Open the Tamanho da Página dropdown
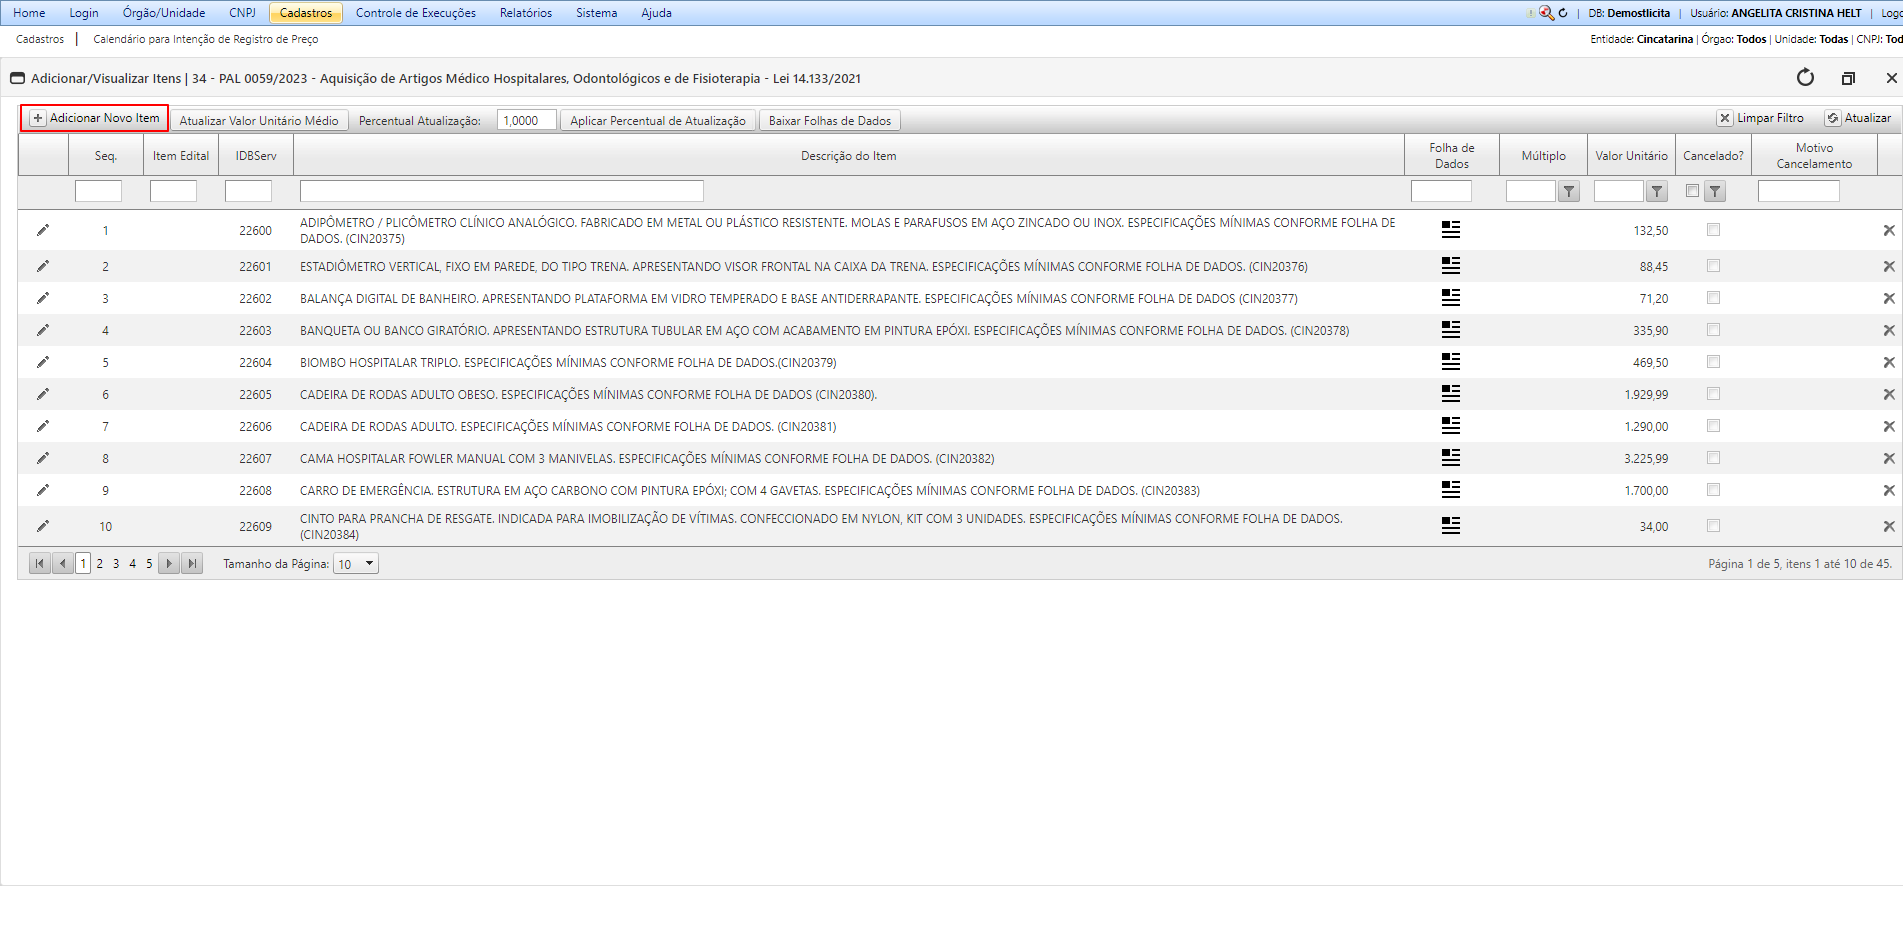The width and height of the screenshot is (1903, 937). (356, 564)
